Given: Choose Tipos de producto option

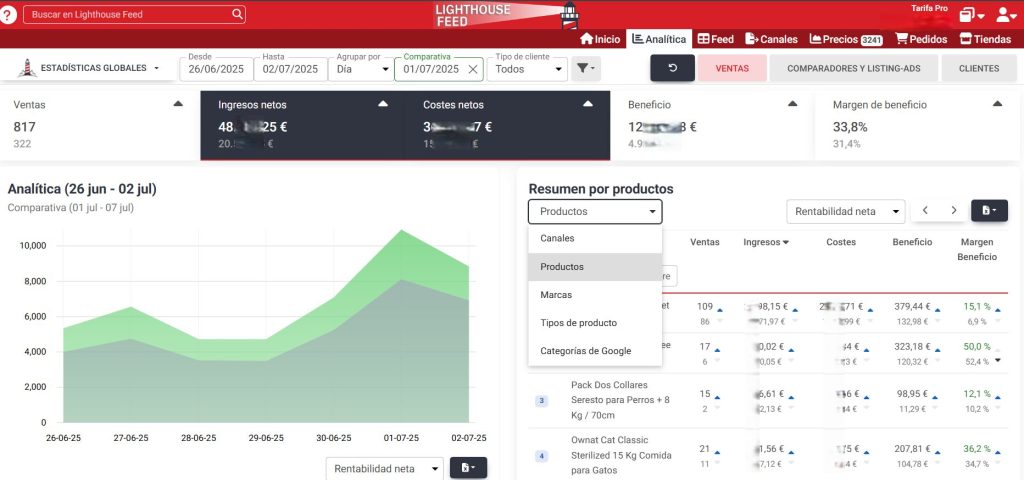Looking at the screenshot, I should pyautogui.click(x=595, y=323).
